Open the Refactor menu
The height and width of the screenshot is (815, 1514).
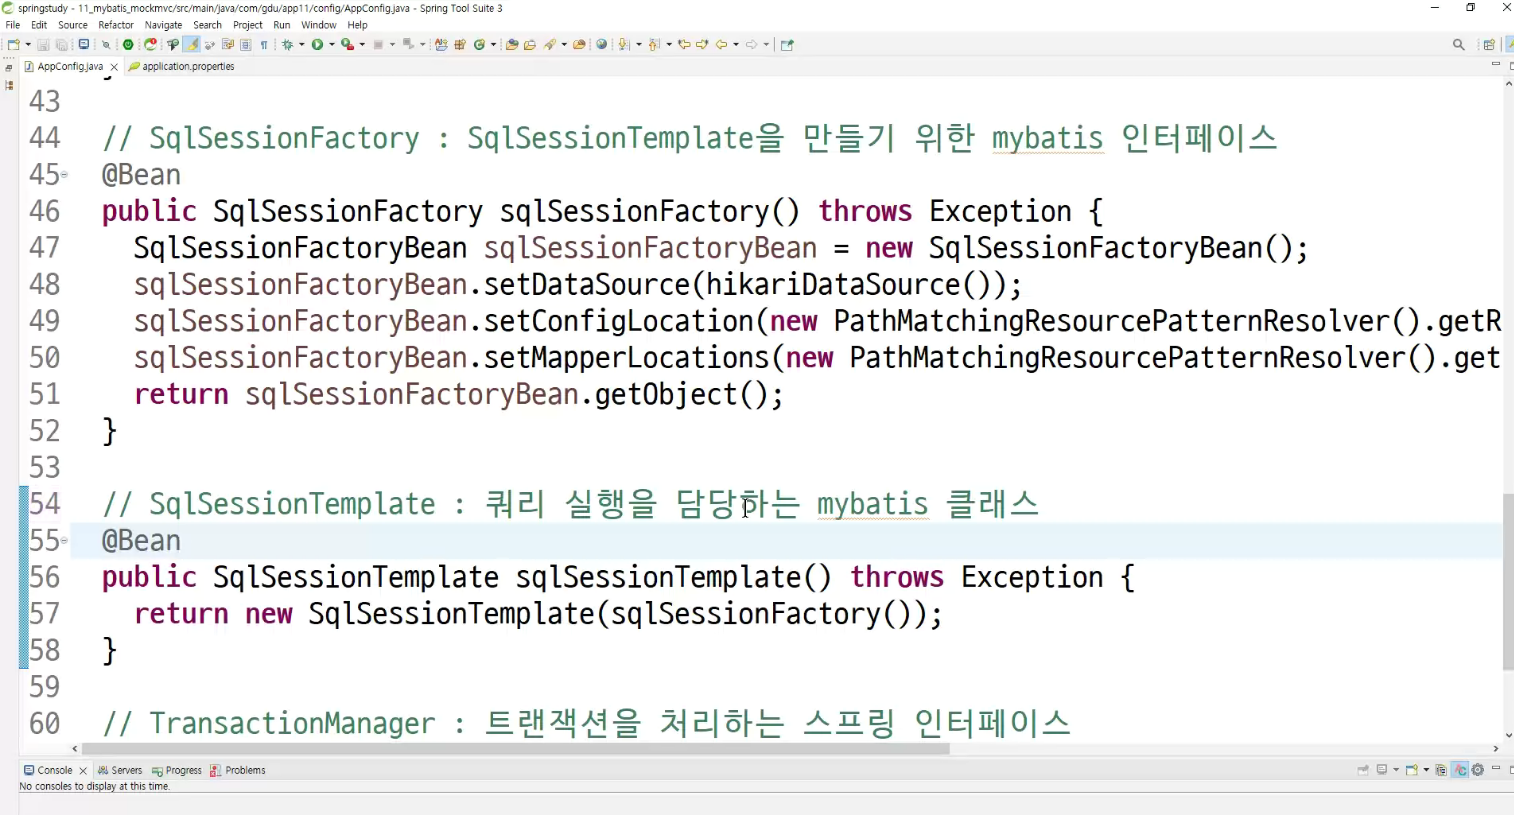[116, 25]
